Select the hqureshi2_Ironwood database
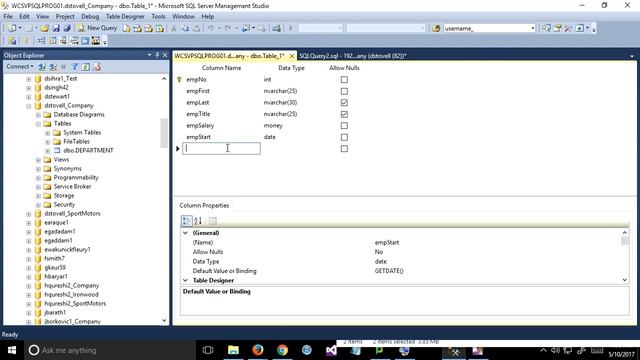Viewport: 640px width, 360px height. 71,294
